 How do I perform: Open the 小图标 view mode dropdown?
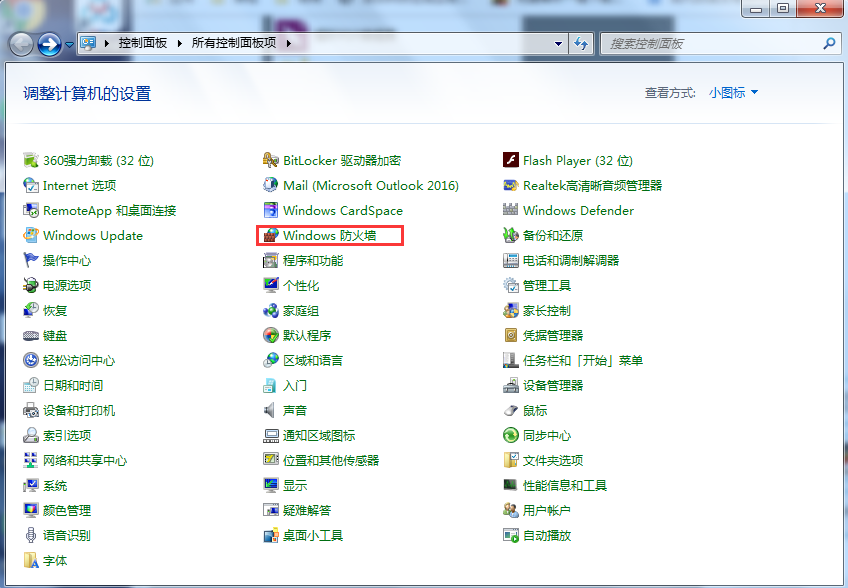(733, 93)
